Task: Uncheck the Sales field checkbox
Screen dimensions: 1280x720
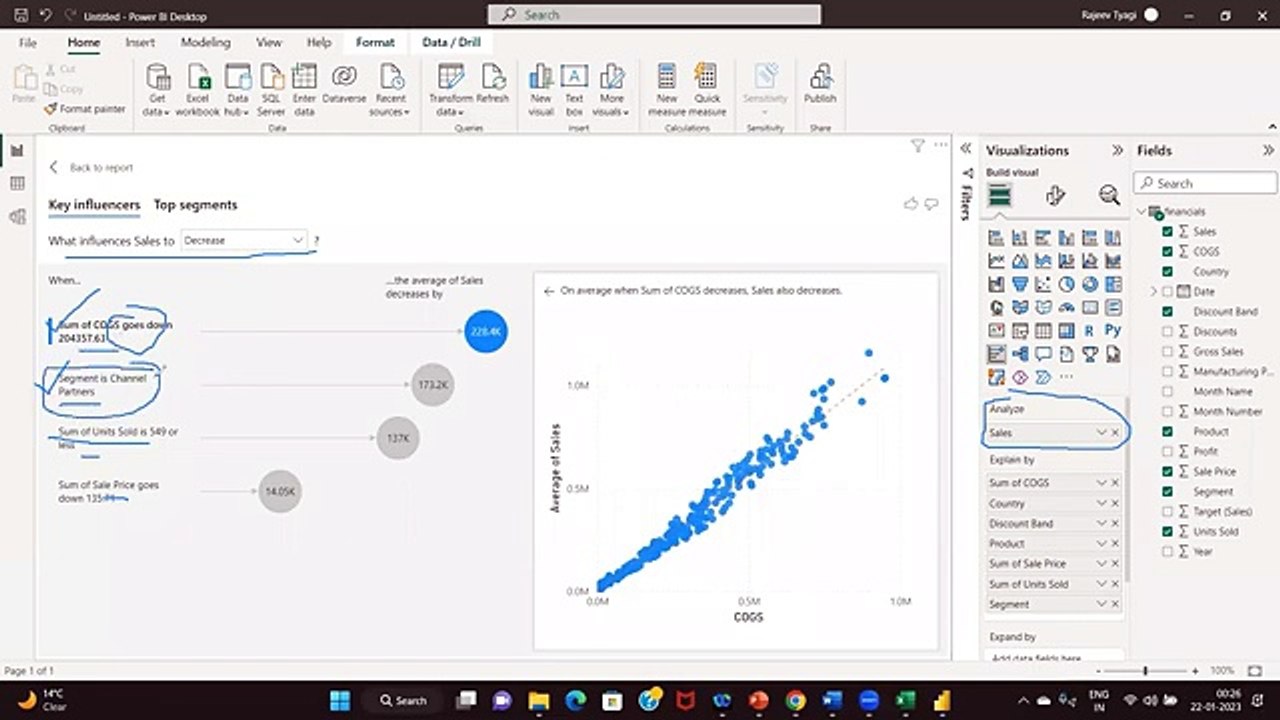Action: (1167, 231)
